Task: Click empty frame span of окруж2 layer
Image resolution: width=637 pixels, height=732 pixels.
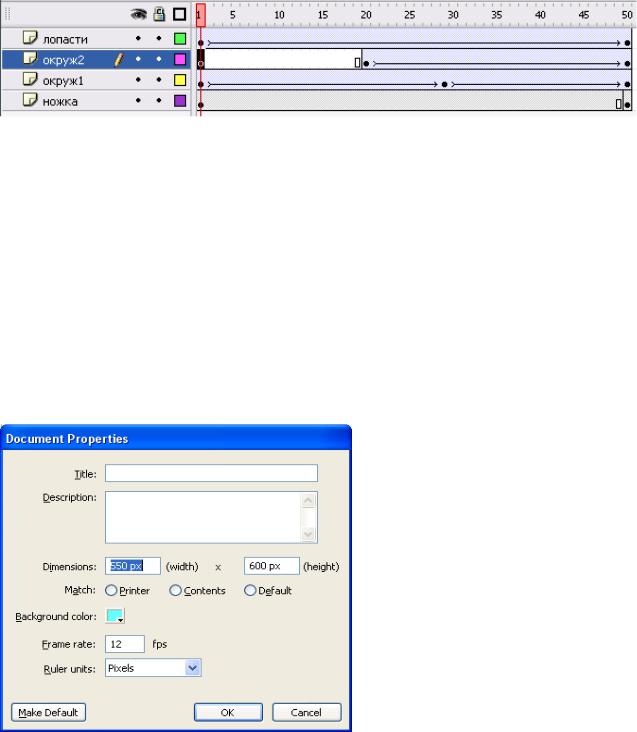Action: pyautogui.click(x=282, y=59)
